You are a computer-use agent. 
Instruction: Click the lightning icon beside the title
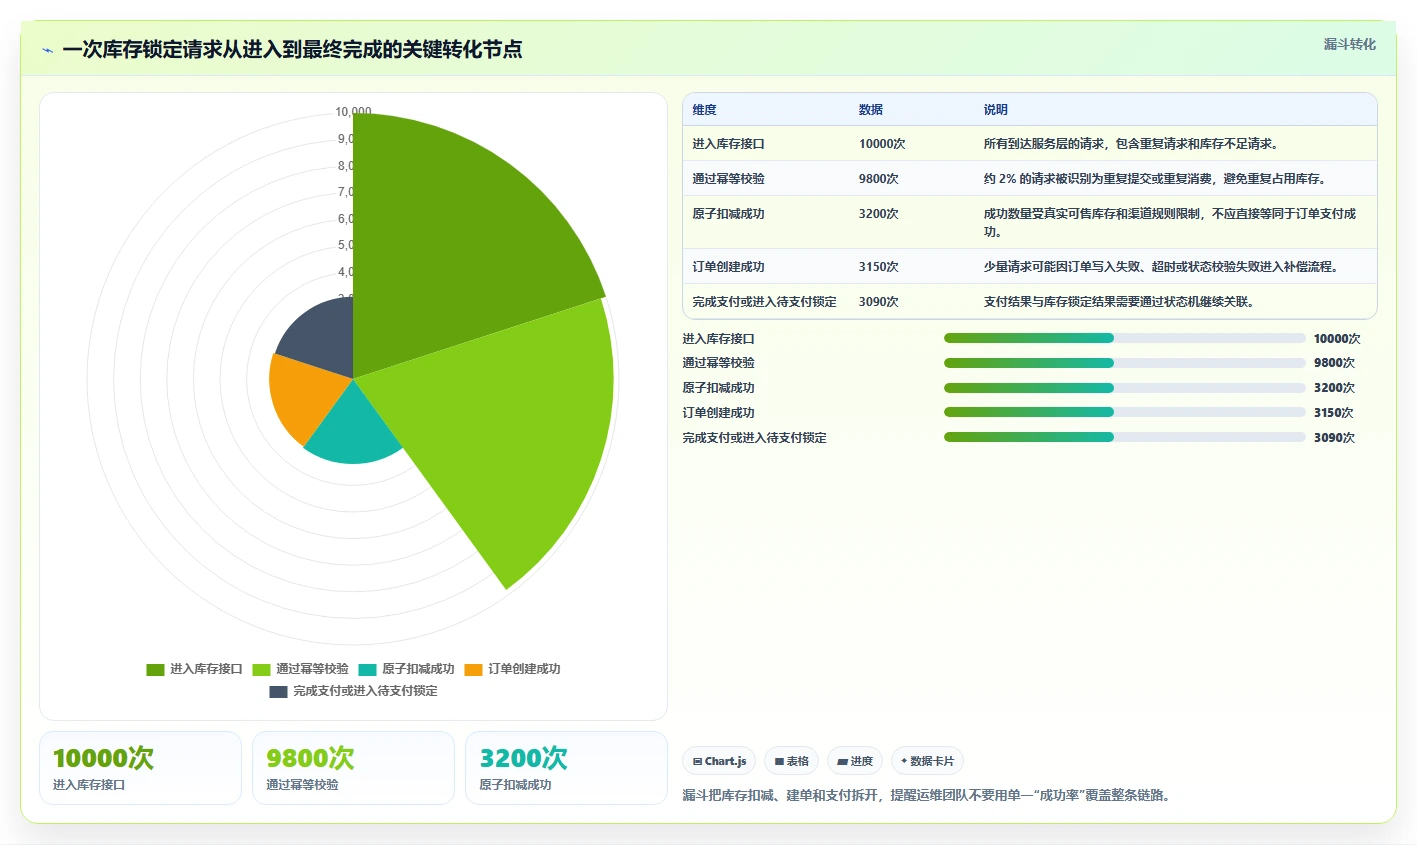[47, 50]
